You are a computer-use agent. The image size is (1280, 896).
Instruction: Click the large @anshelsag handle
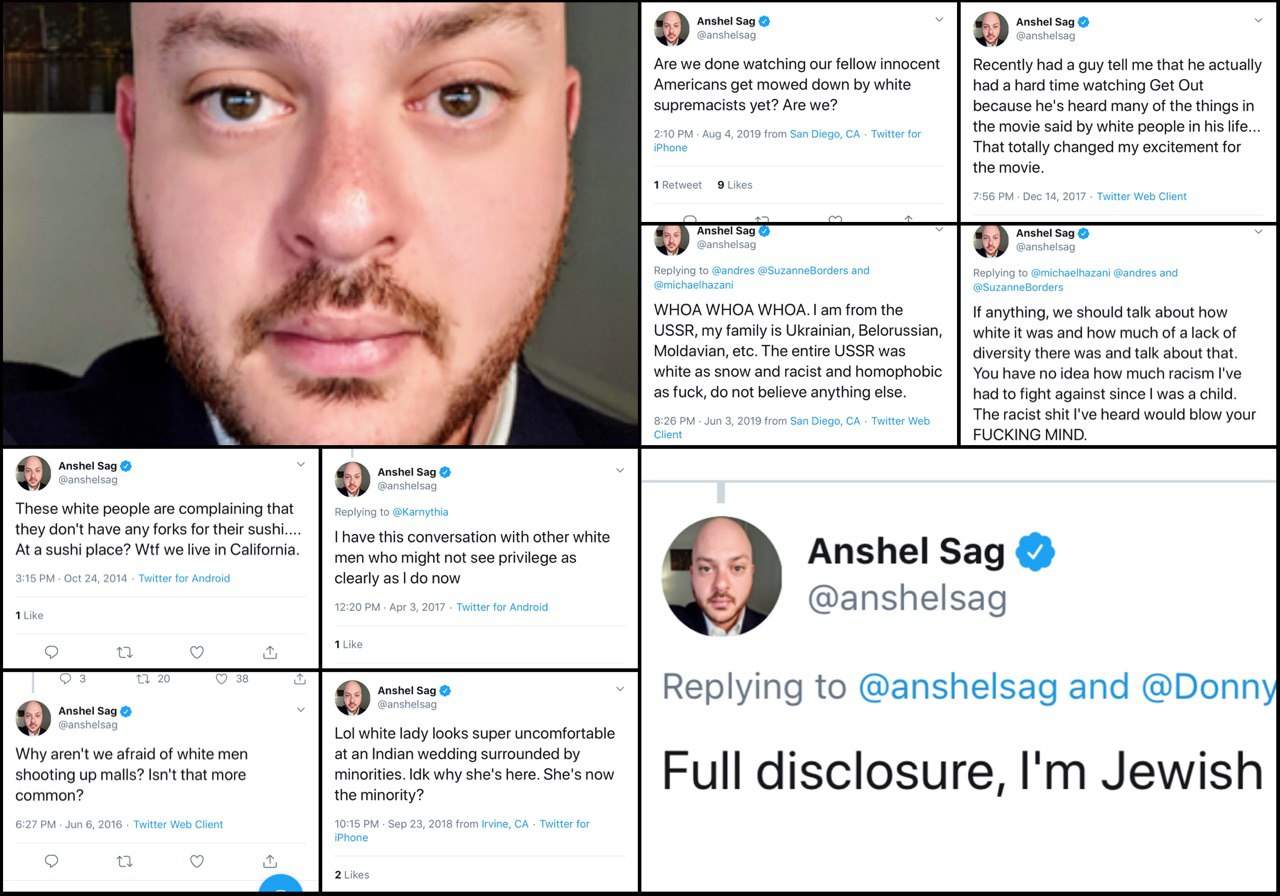(907, 598)
